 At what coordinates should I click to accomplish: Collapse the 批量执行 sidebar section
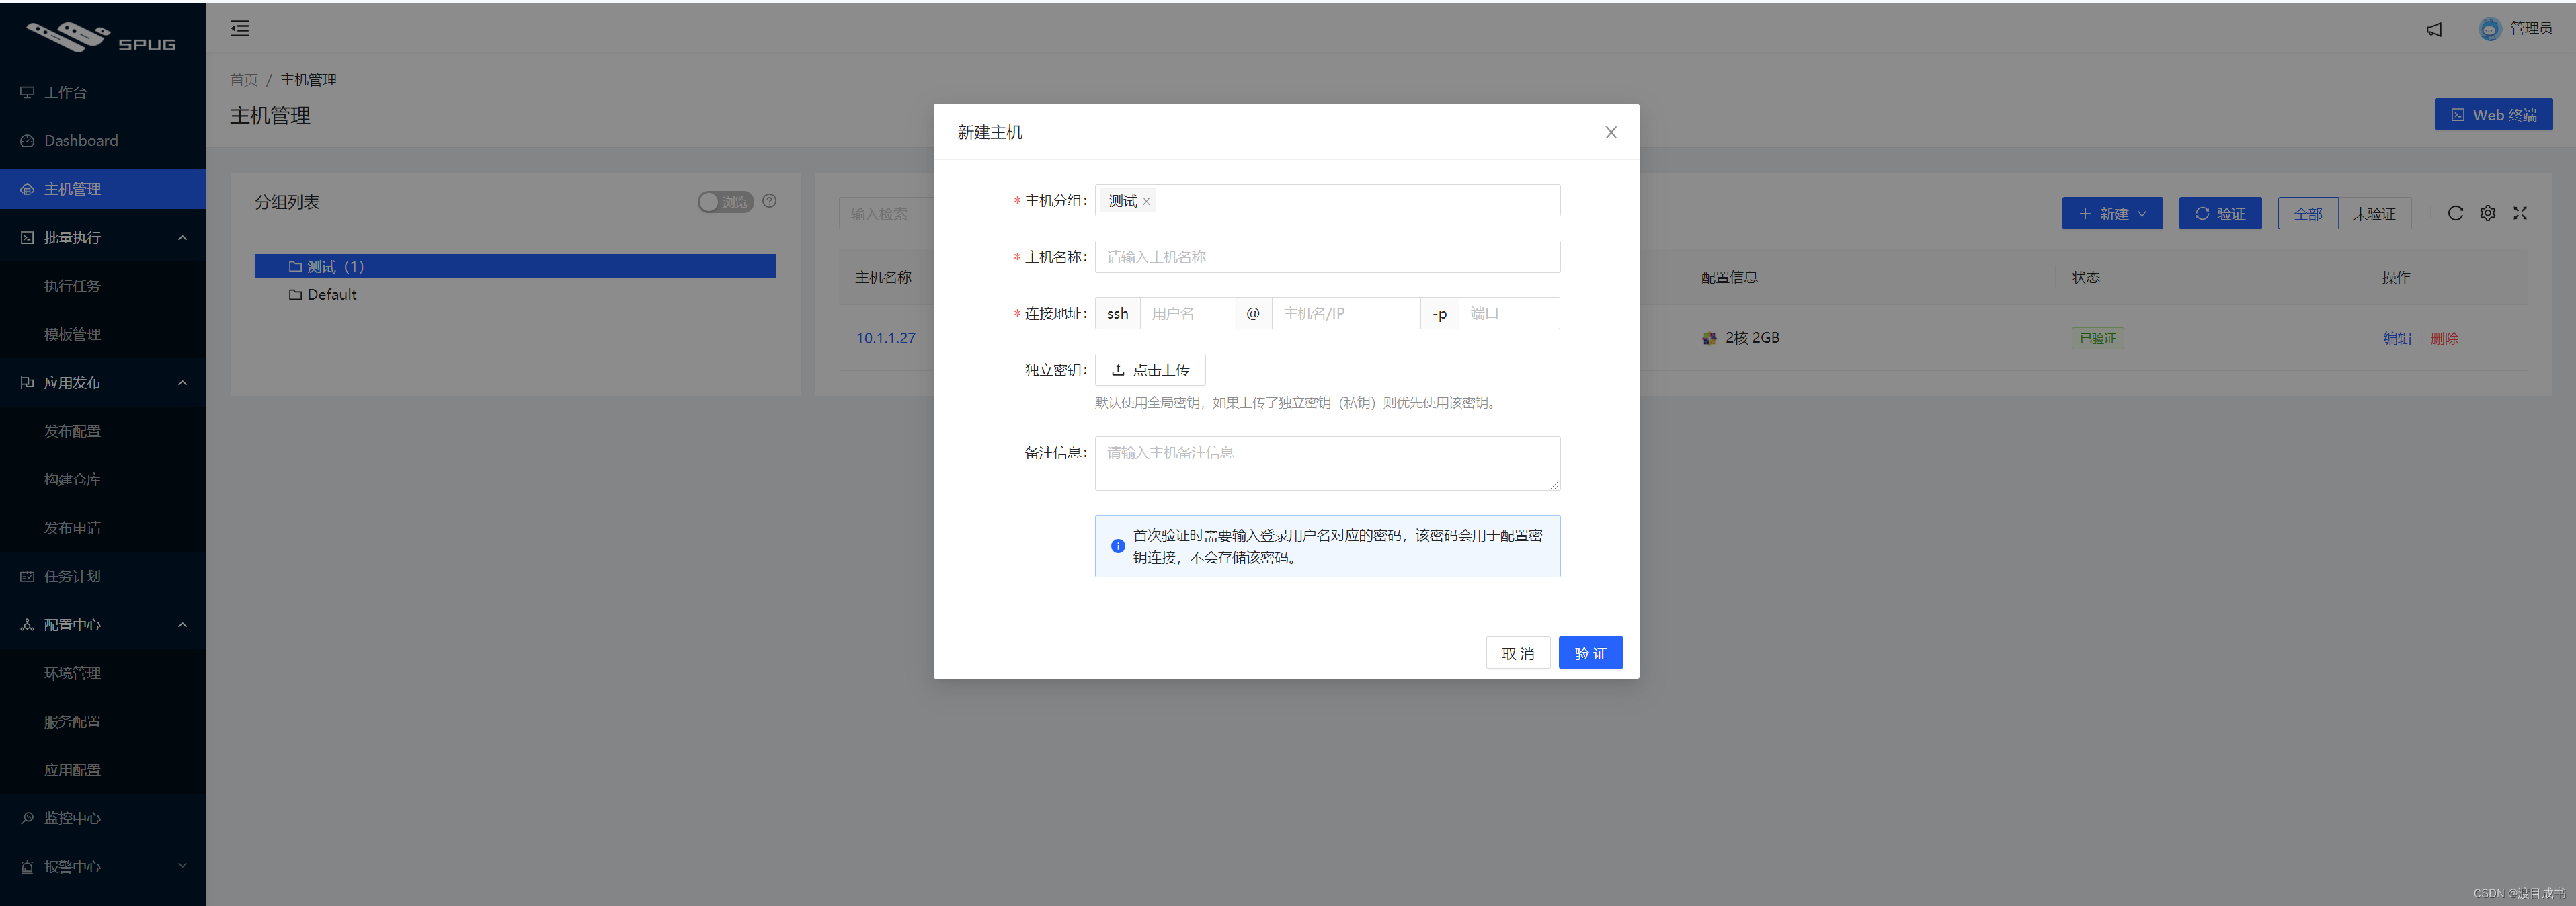(103, 237)
